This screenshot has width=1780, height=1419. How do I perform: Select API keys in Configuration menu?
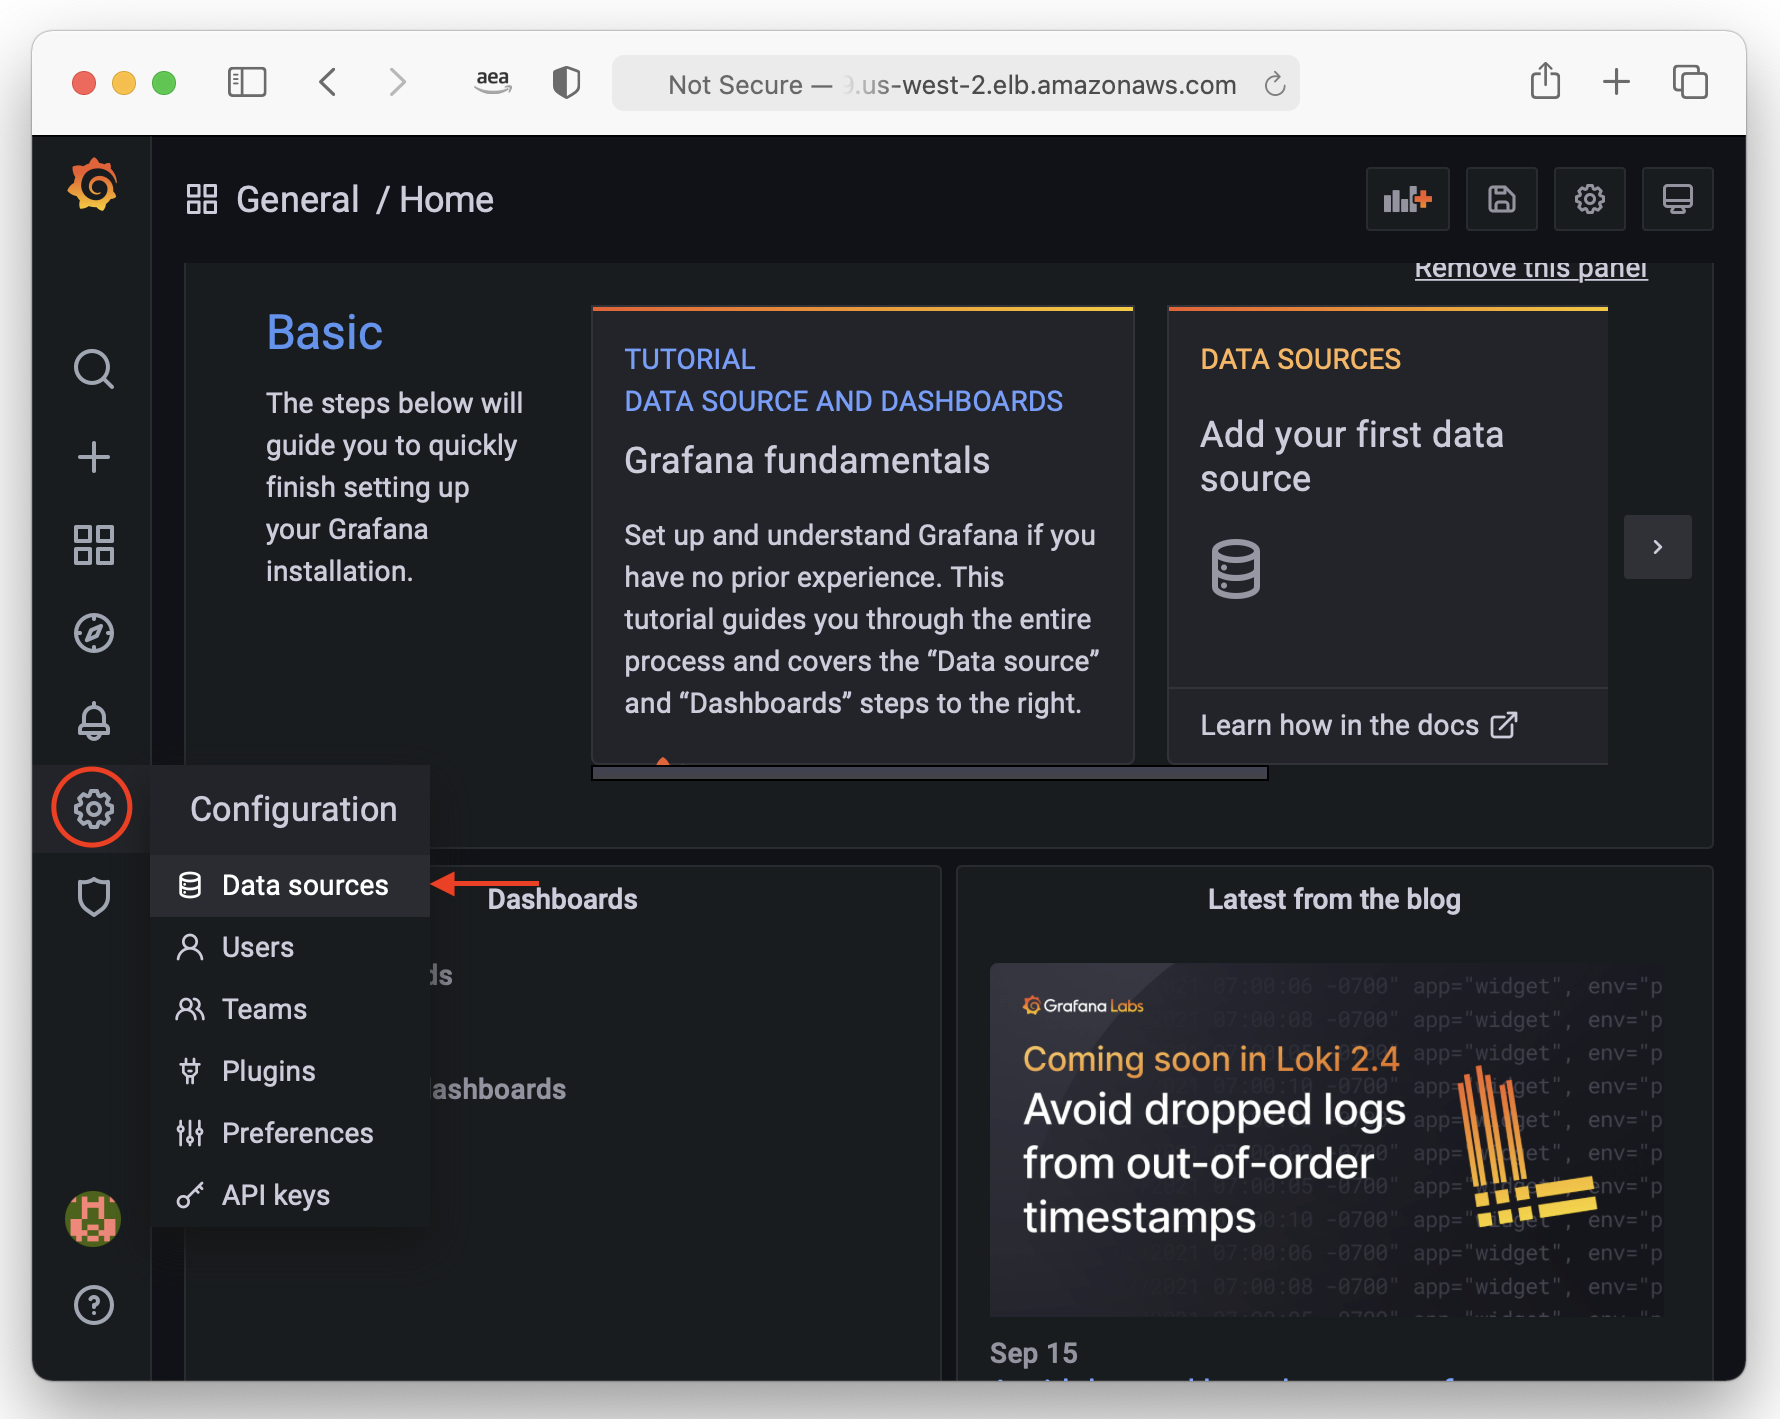290,1195
